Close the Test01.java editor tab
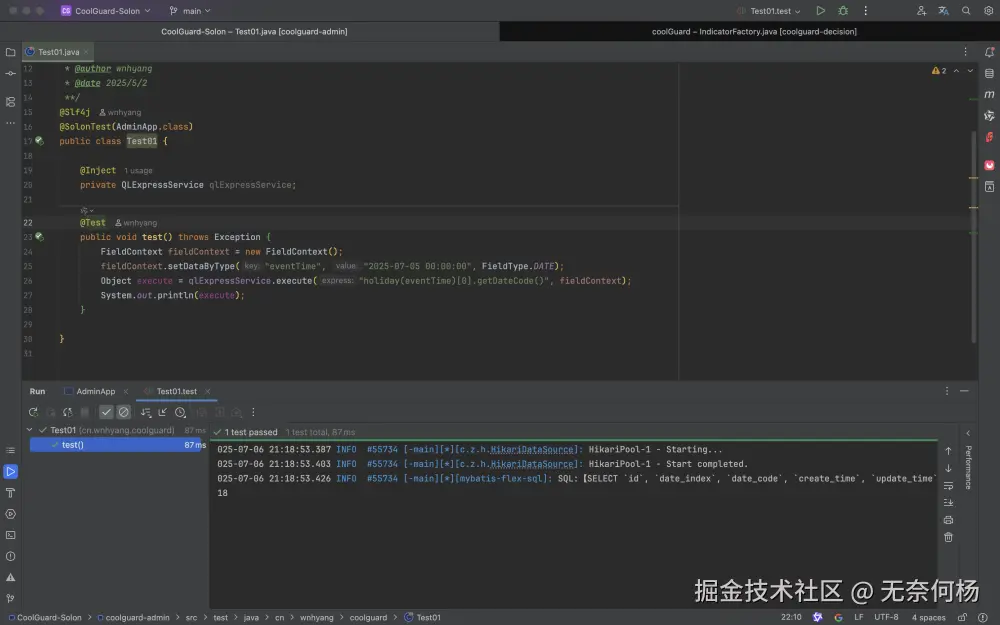Screen dimensions: 1000x625 86,52
